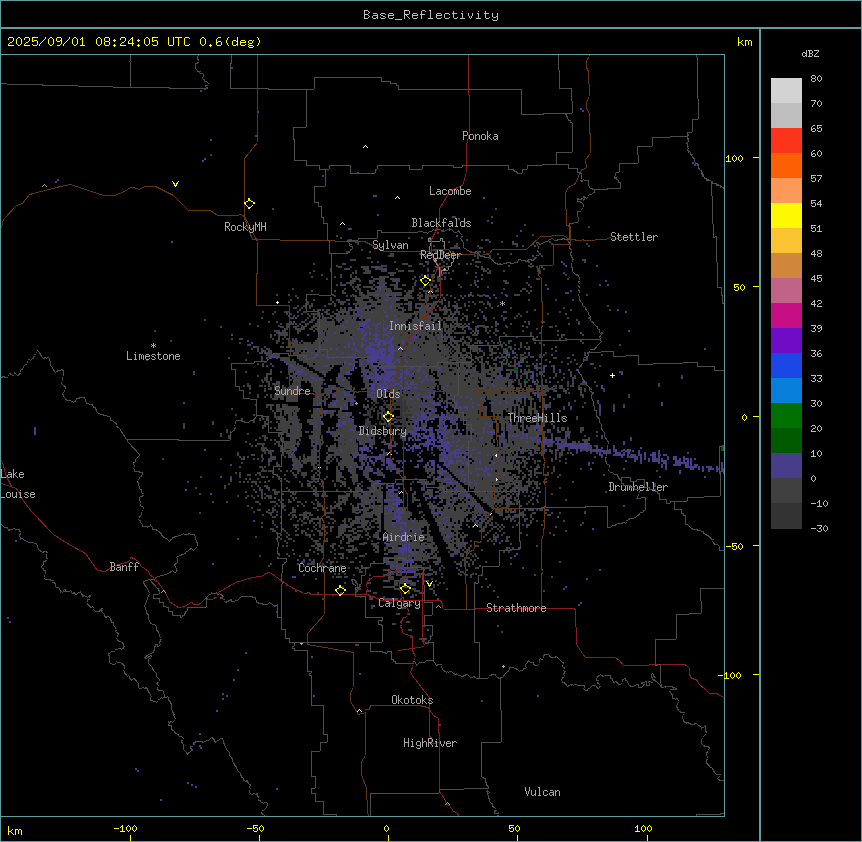Screen dimensions: 862x842
Task: Click the Olds town label
Action: pyautogui.click(x=388, y=394)
